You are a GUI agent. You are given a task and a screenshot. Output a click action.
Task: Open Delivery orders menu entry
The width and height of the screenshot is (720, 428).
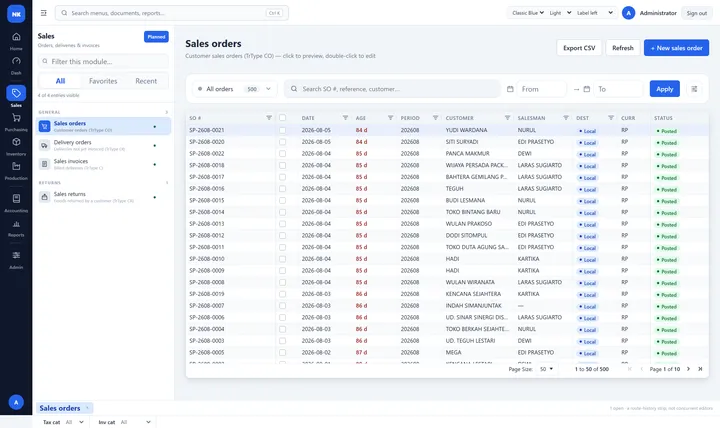pyautogui.click(x=103, y=145)
